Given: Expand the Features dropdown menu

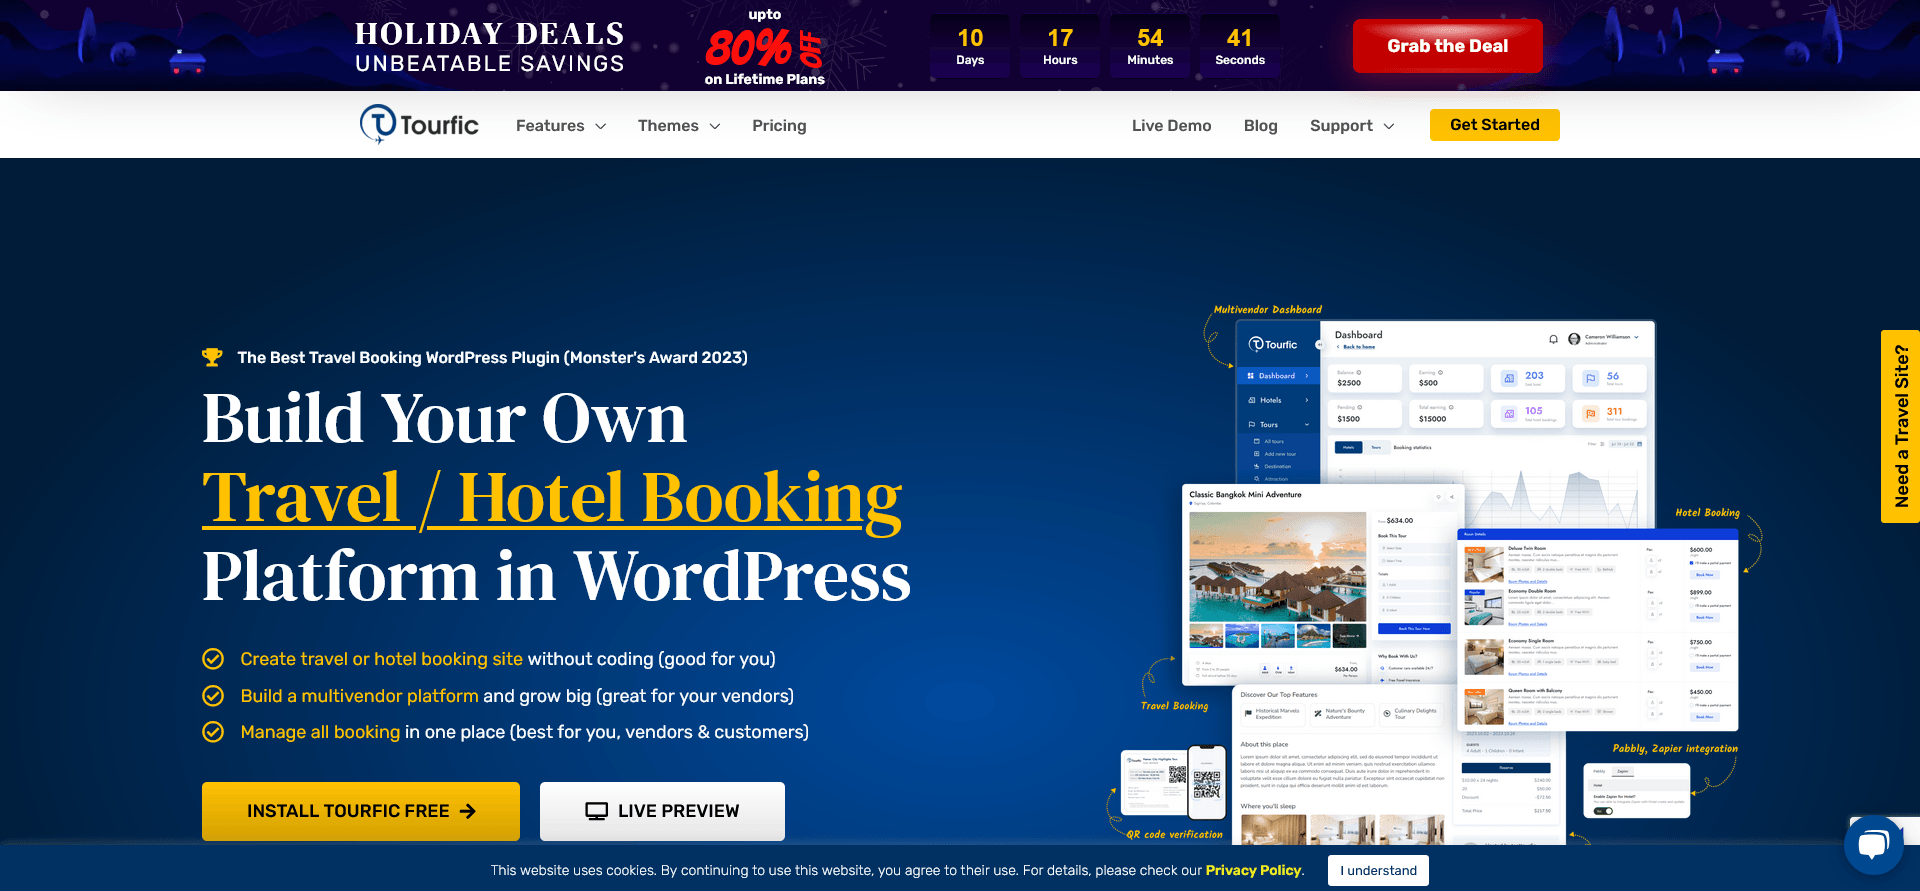Looking at the screenshot, I should click(561, 125).
